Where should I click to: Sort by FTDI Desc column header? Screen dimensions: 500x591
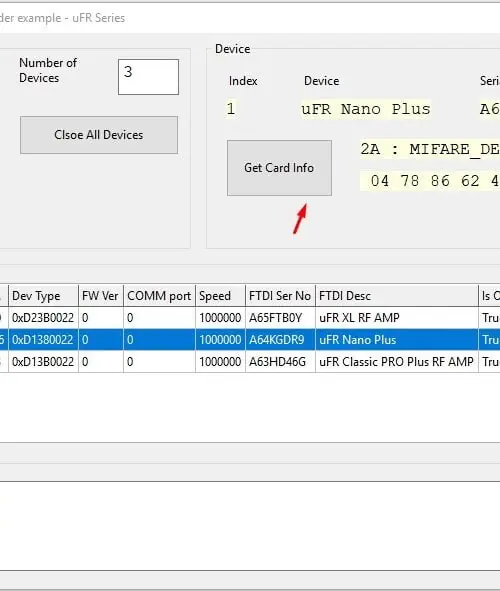click(x=396, y=296)
